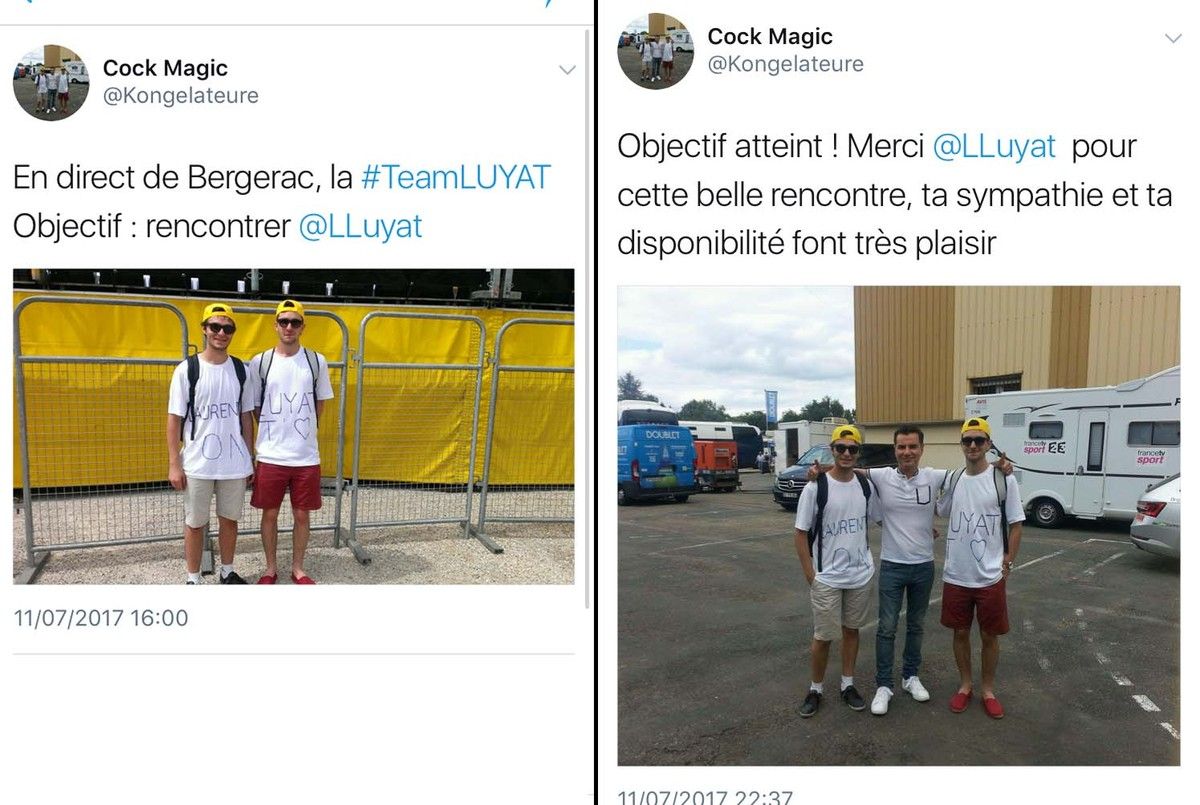Open the photo of two fans by the yellow barrier
The height and width of the screenshot is (805, 1200).
click(x=294, y=426)
